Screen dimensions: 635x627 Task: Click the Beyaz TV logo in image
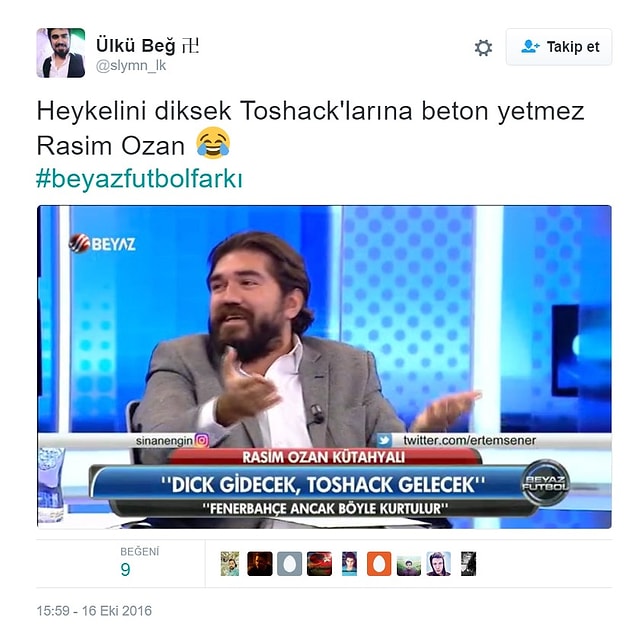pos(102,243)
